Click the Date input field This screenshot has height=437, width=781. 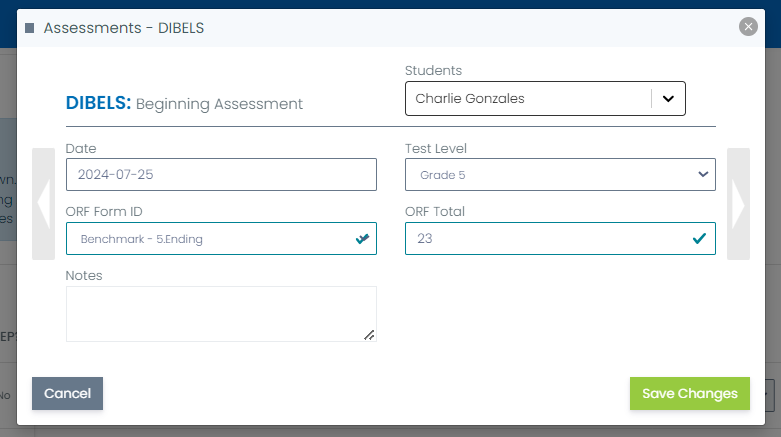coord(221,174)
